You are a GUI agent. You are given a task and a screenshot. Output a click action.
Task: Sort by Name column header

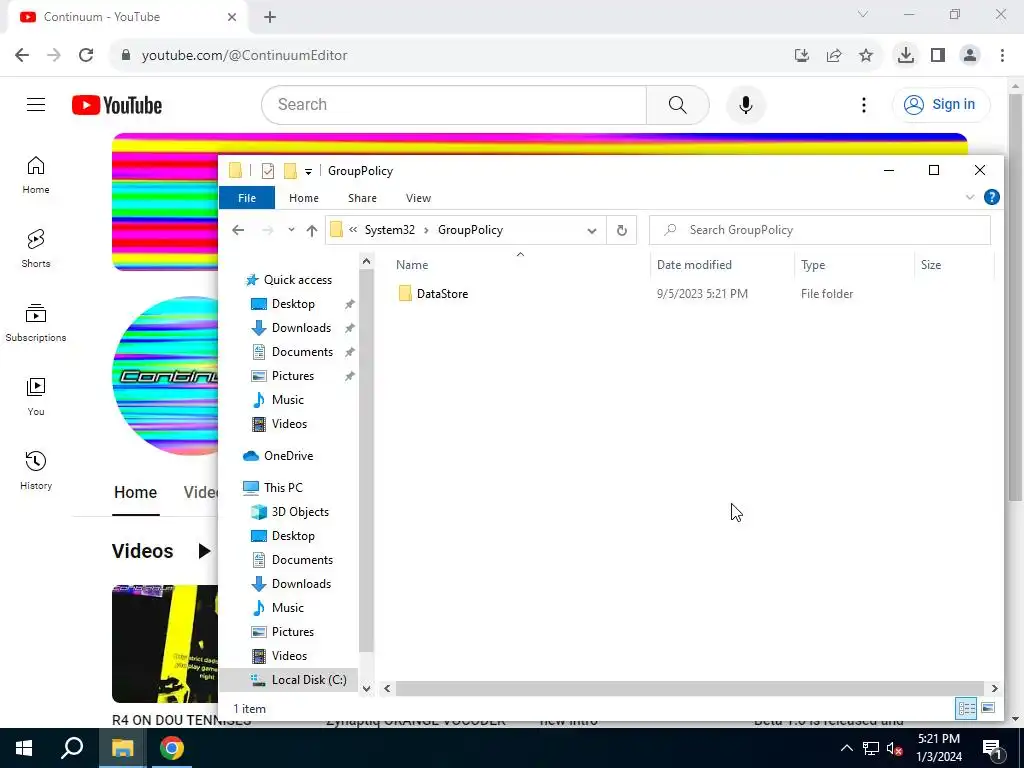pos(412,264)
